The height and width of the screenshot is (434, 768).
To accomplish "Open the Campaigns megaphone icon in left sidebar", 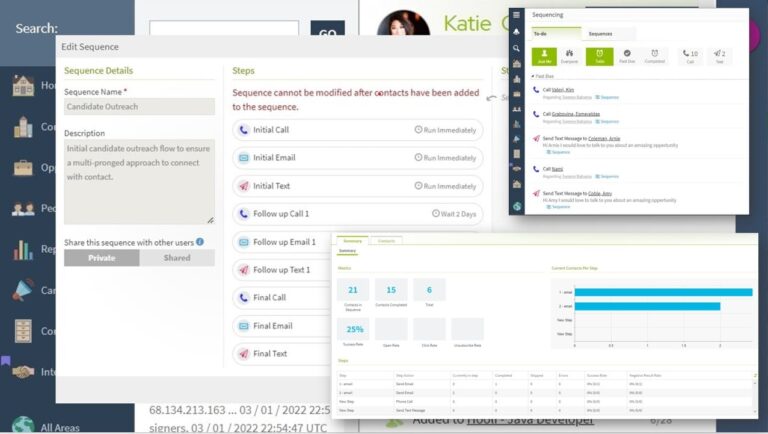I will (23, 290).
